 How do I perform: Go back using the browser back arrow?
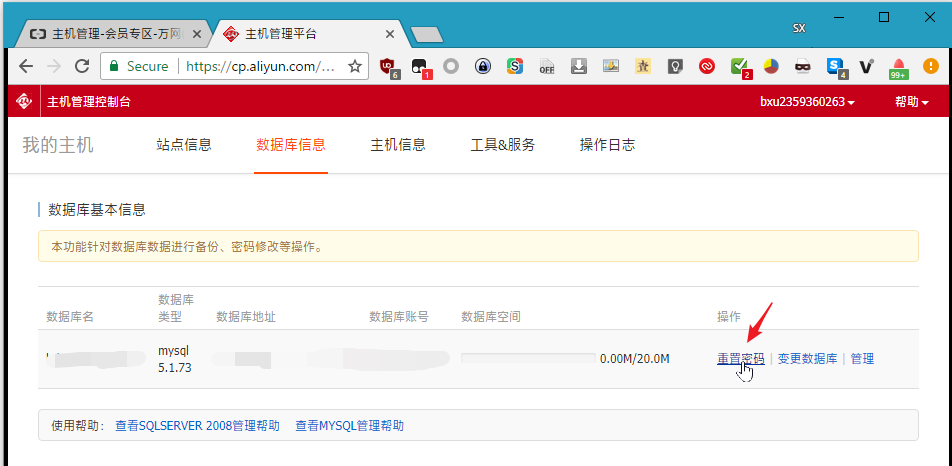25,67
